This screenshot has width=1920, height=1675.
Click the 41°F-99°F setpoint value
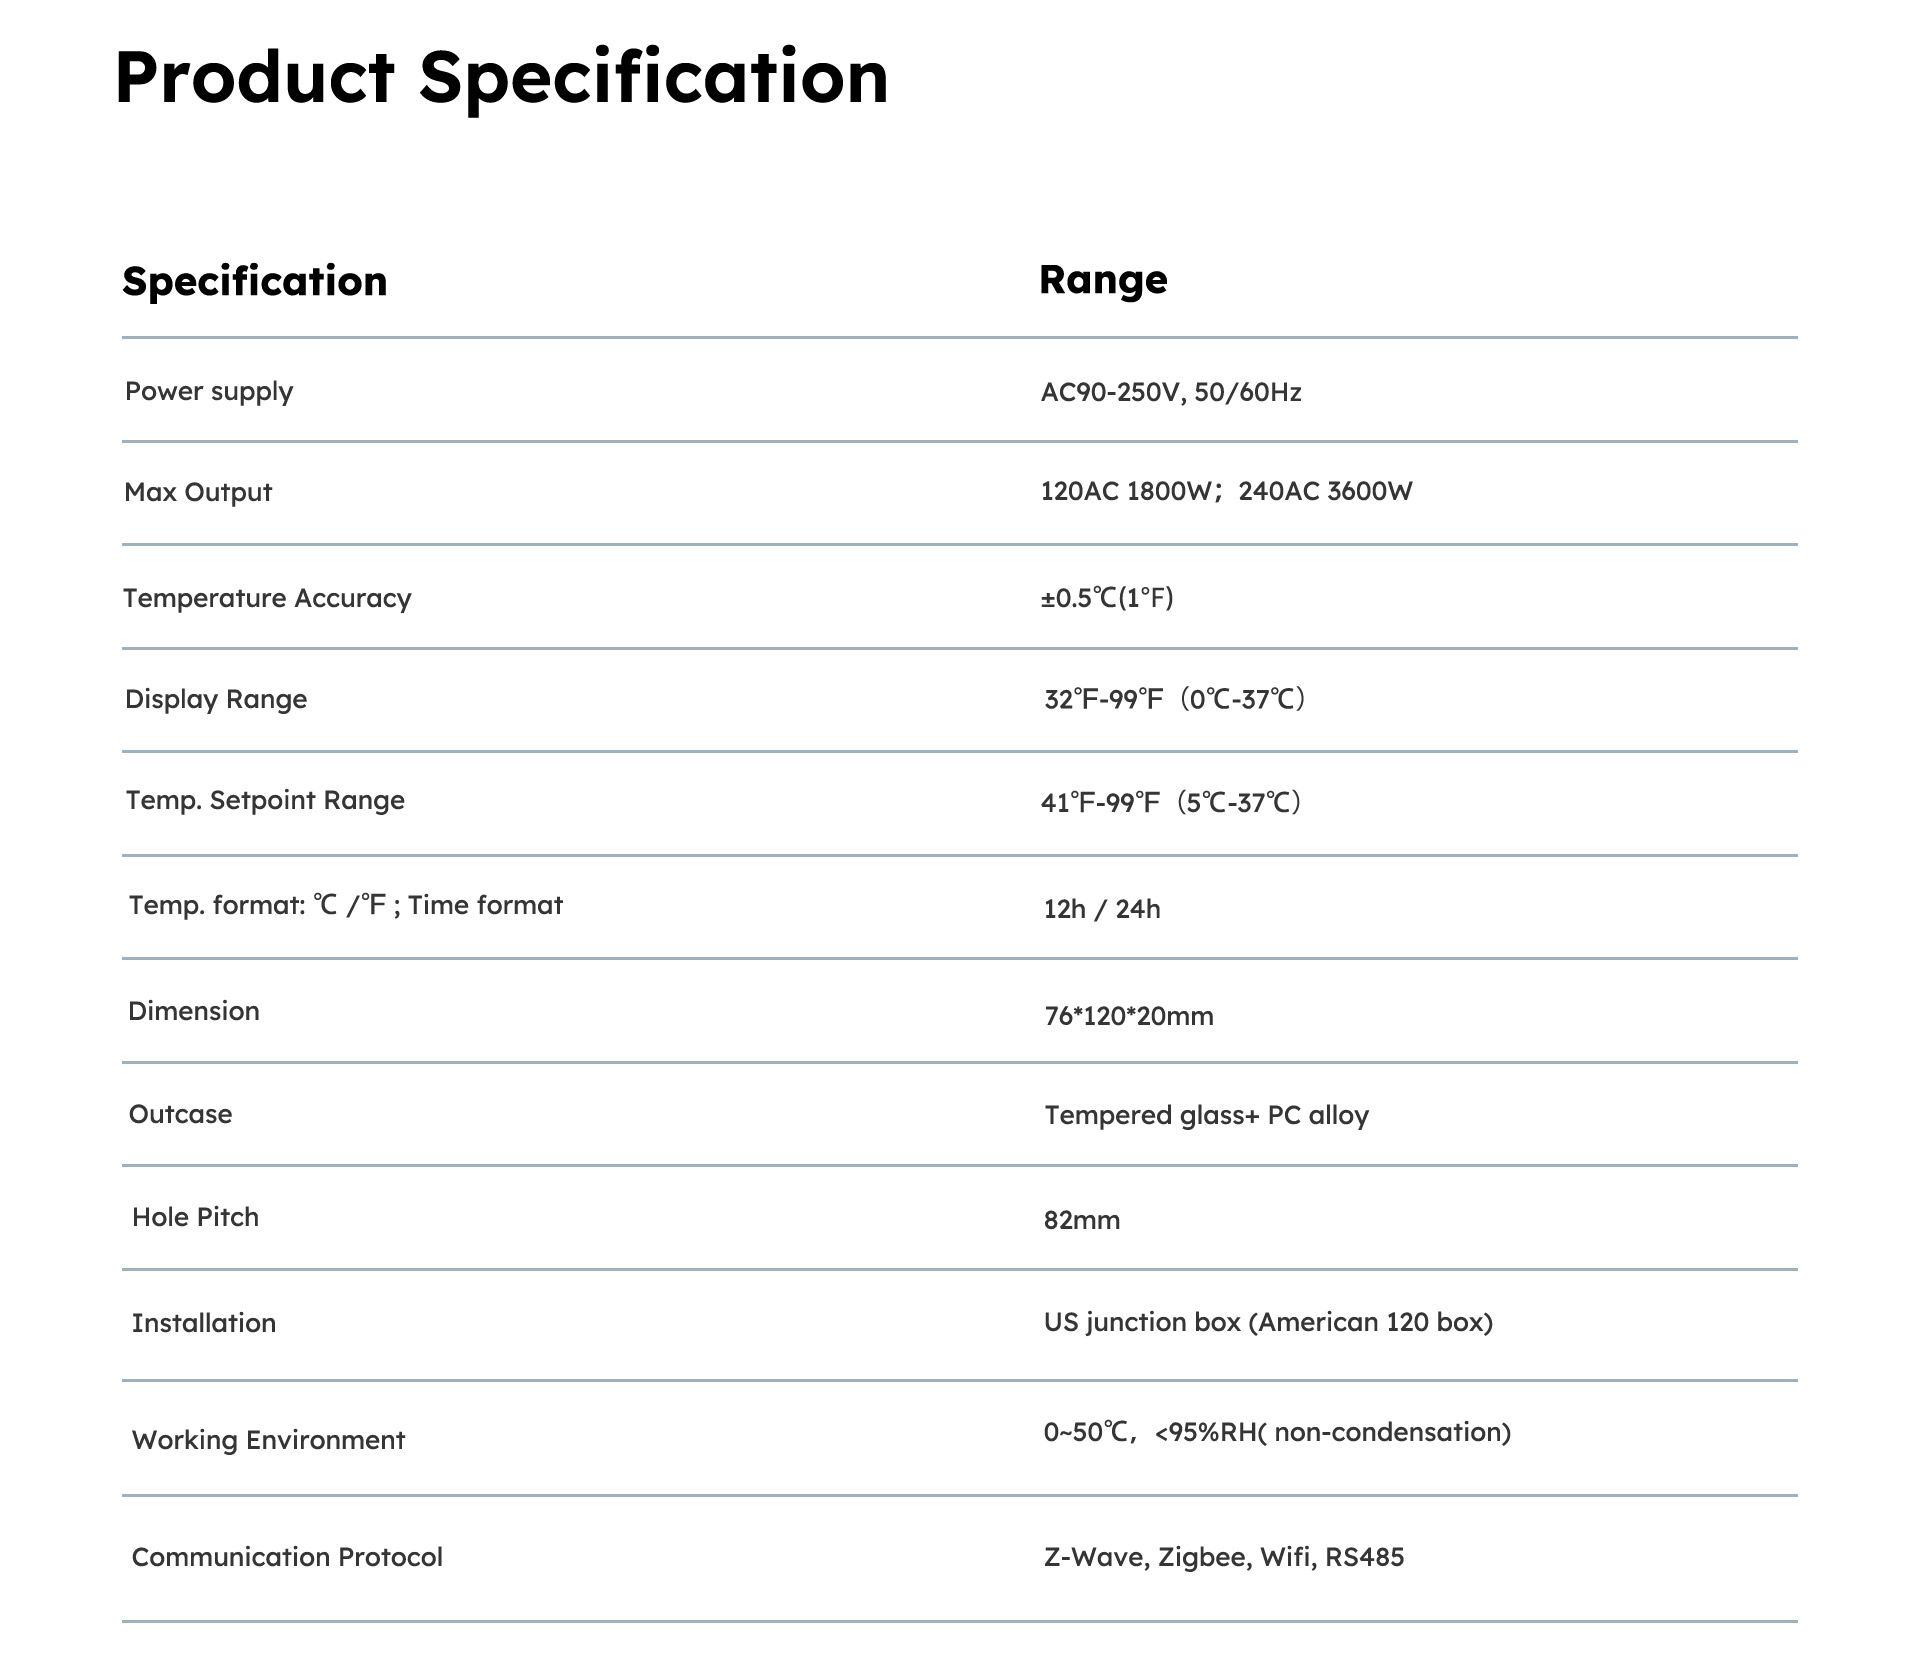(1171, 803)
